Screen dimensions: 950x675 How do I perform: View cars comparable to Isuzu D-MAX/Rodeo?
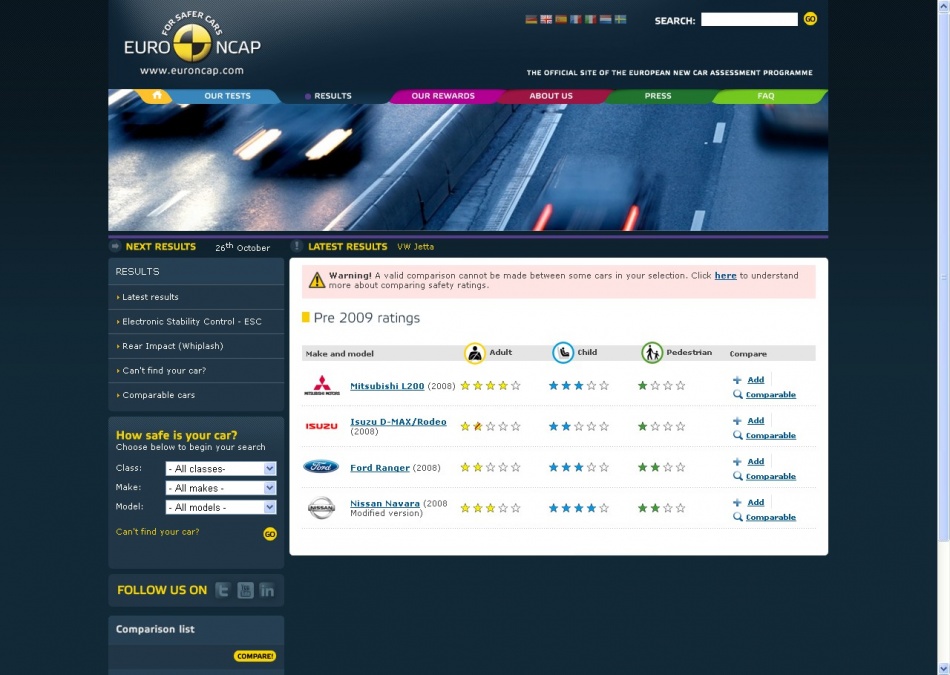coord(771,436)
